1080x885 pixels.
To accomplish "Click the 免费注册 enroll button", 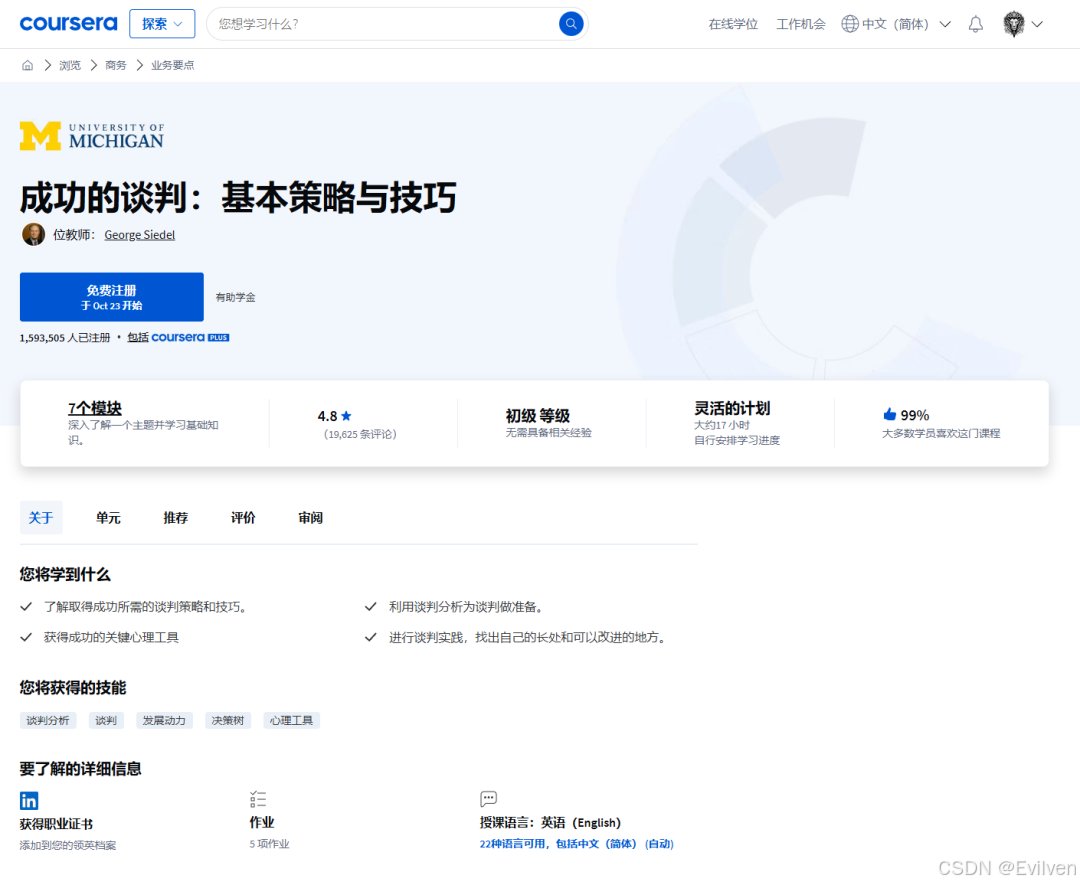I will (112, 297).
